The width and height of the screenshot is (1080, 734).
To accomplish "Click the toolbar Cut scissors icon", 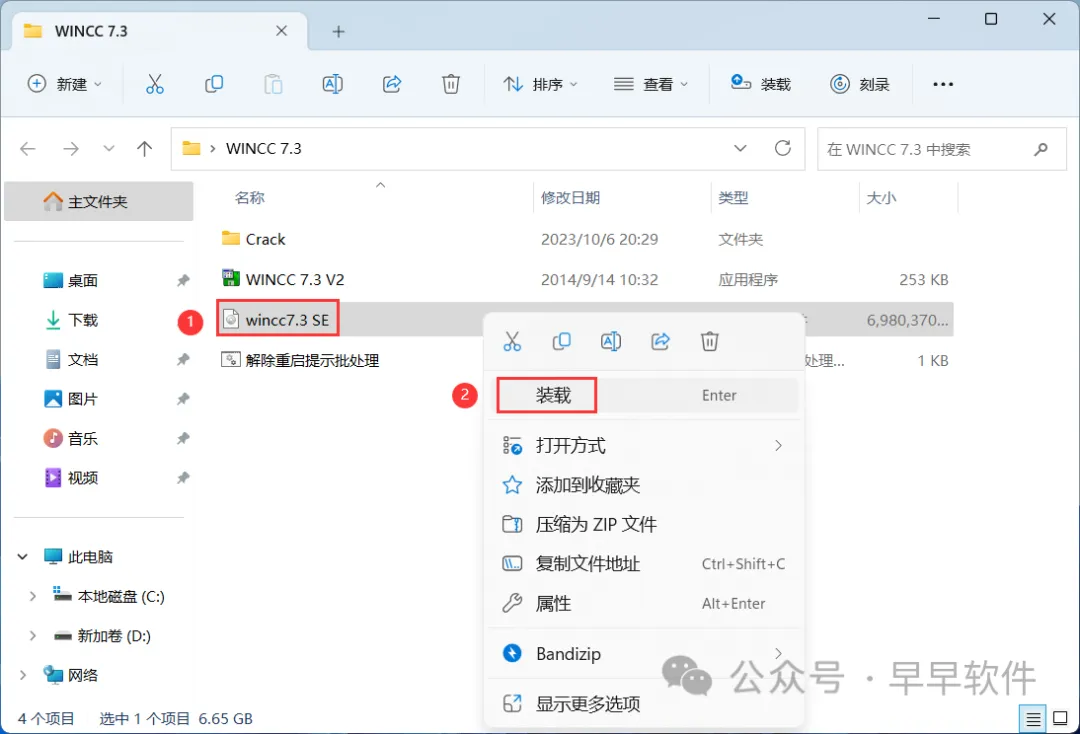I will pos(155,84).
